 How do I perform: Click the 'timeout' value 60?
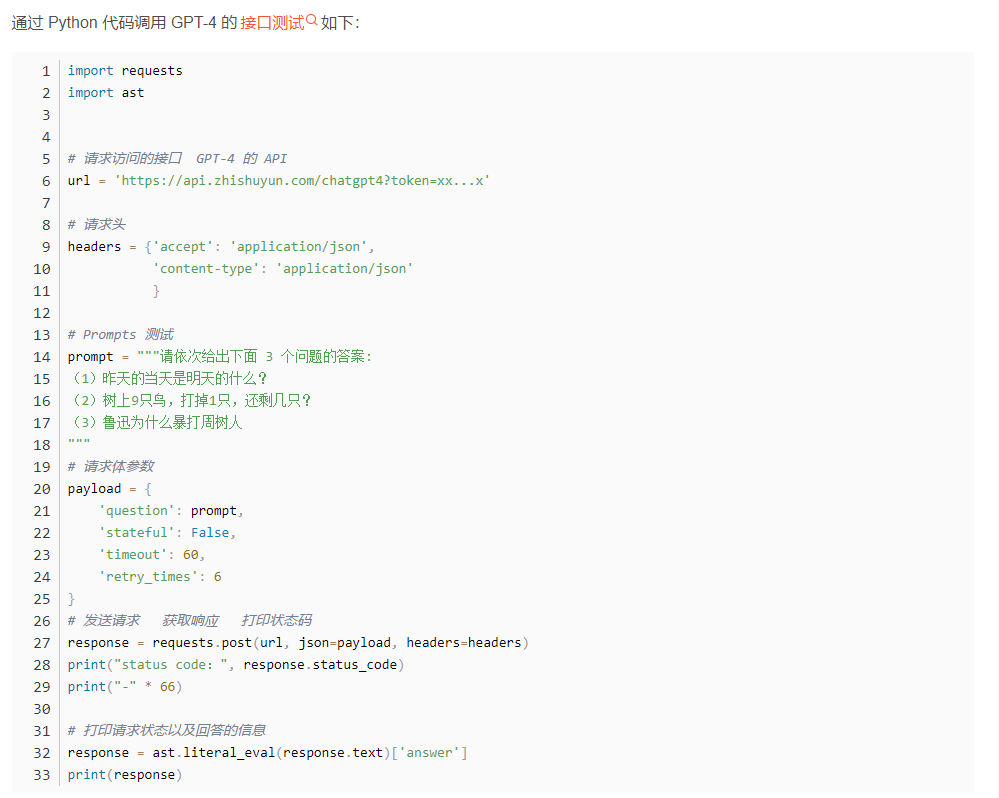tap(191, 555)
